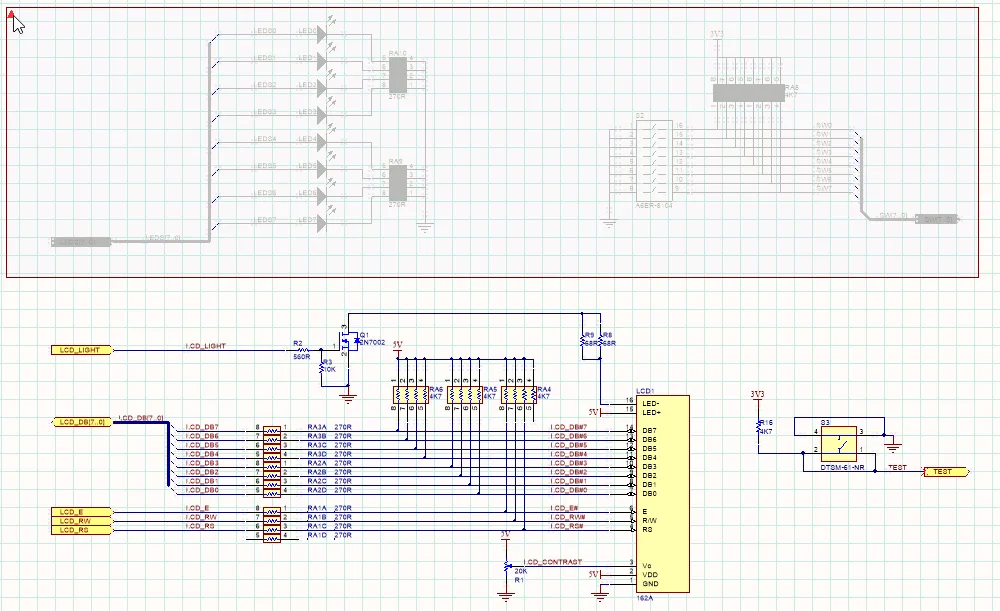The image size is (1000, 611).
Task: Click the LCD1 designator text
Action: click(645, 391)
